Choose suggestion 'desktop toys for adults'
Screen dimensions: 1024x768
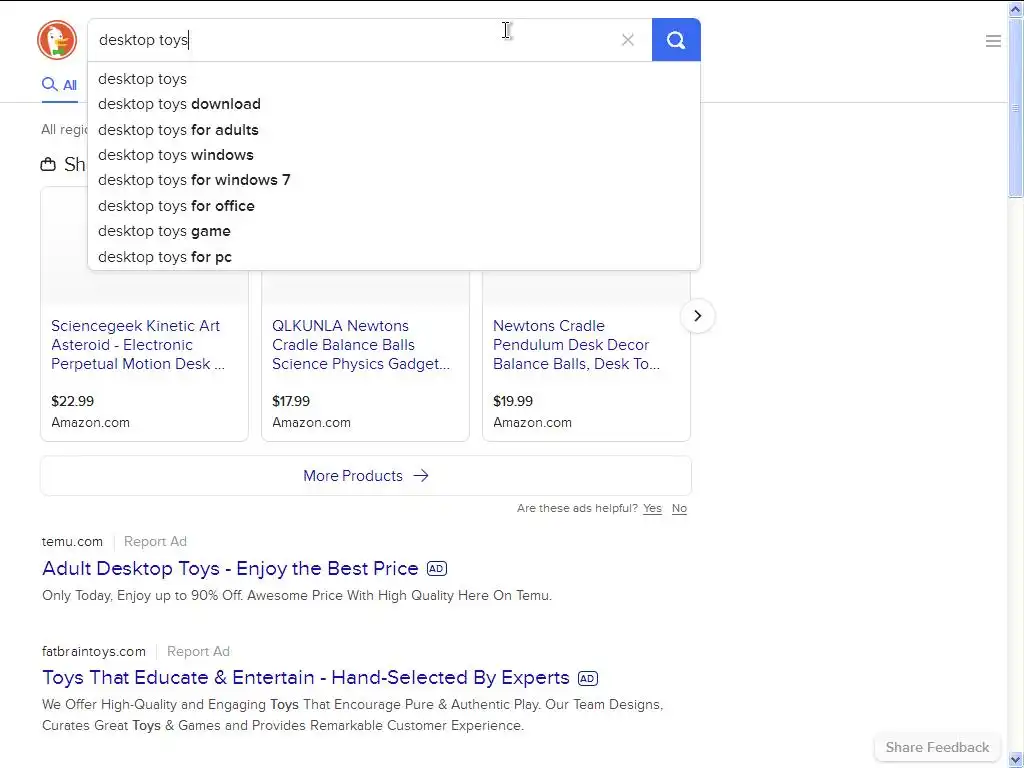coord(394,130)
